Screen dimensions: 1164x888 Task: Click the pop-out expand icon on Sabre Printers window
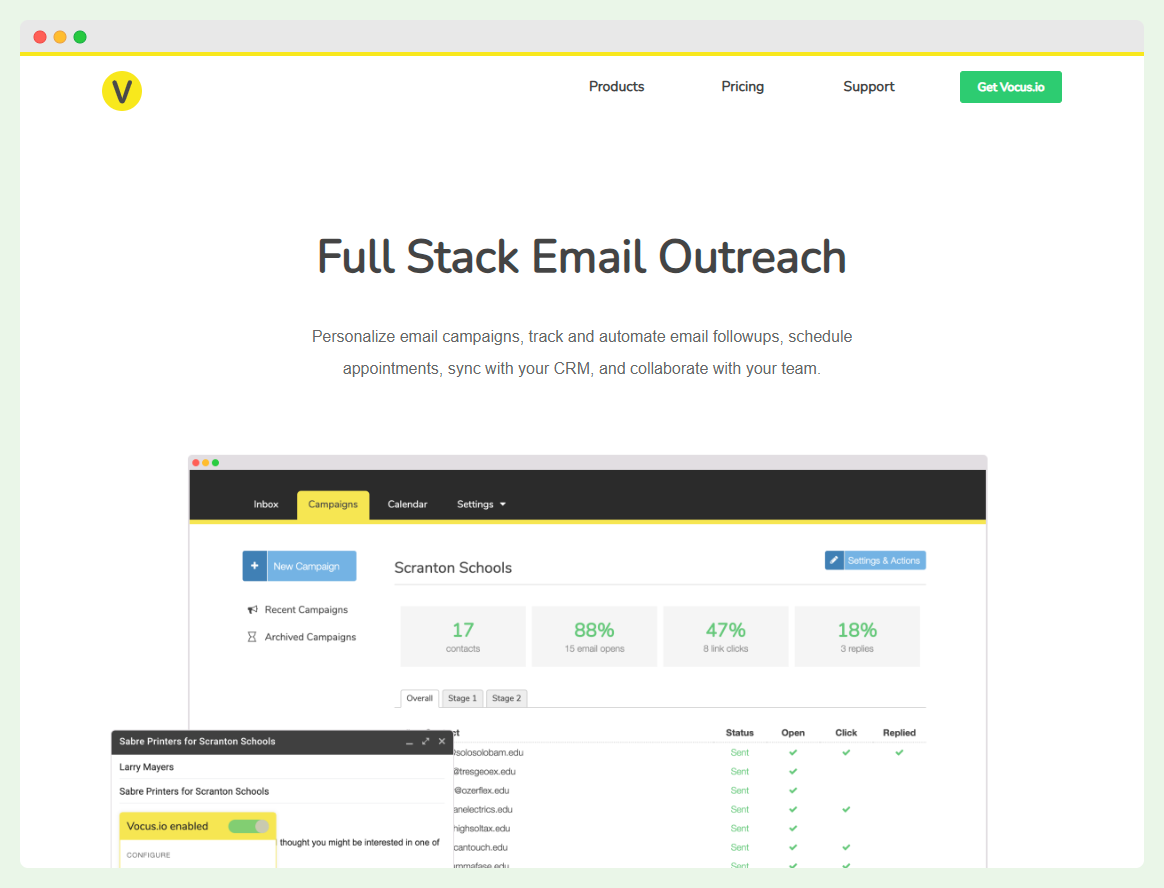(425, 742)
